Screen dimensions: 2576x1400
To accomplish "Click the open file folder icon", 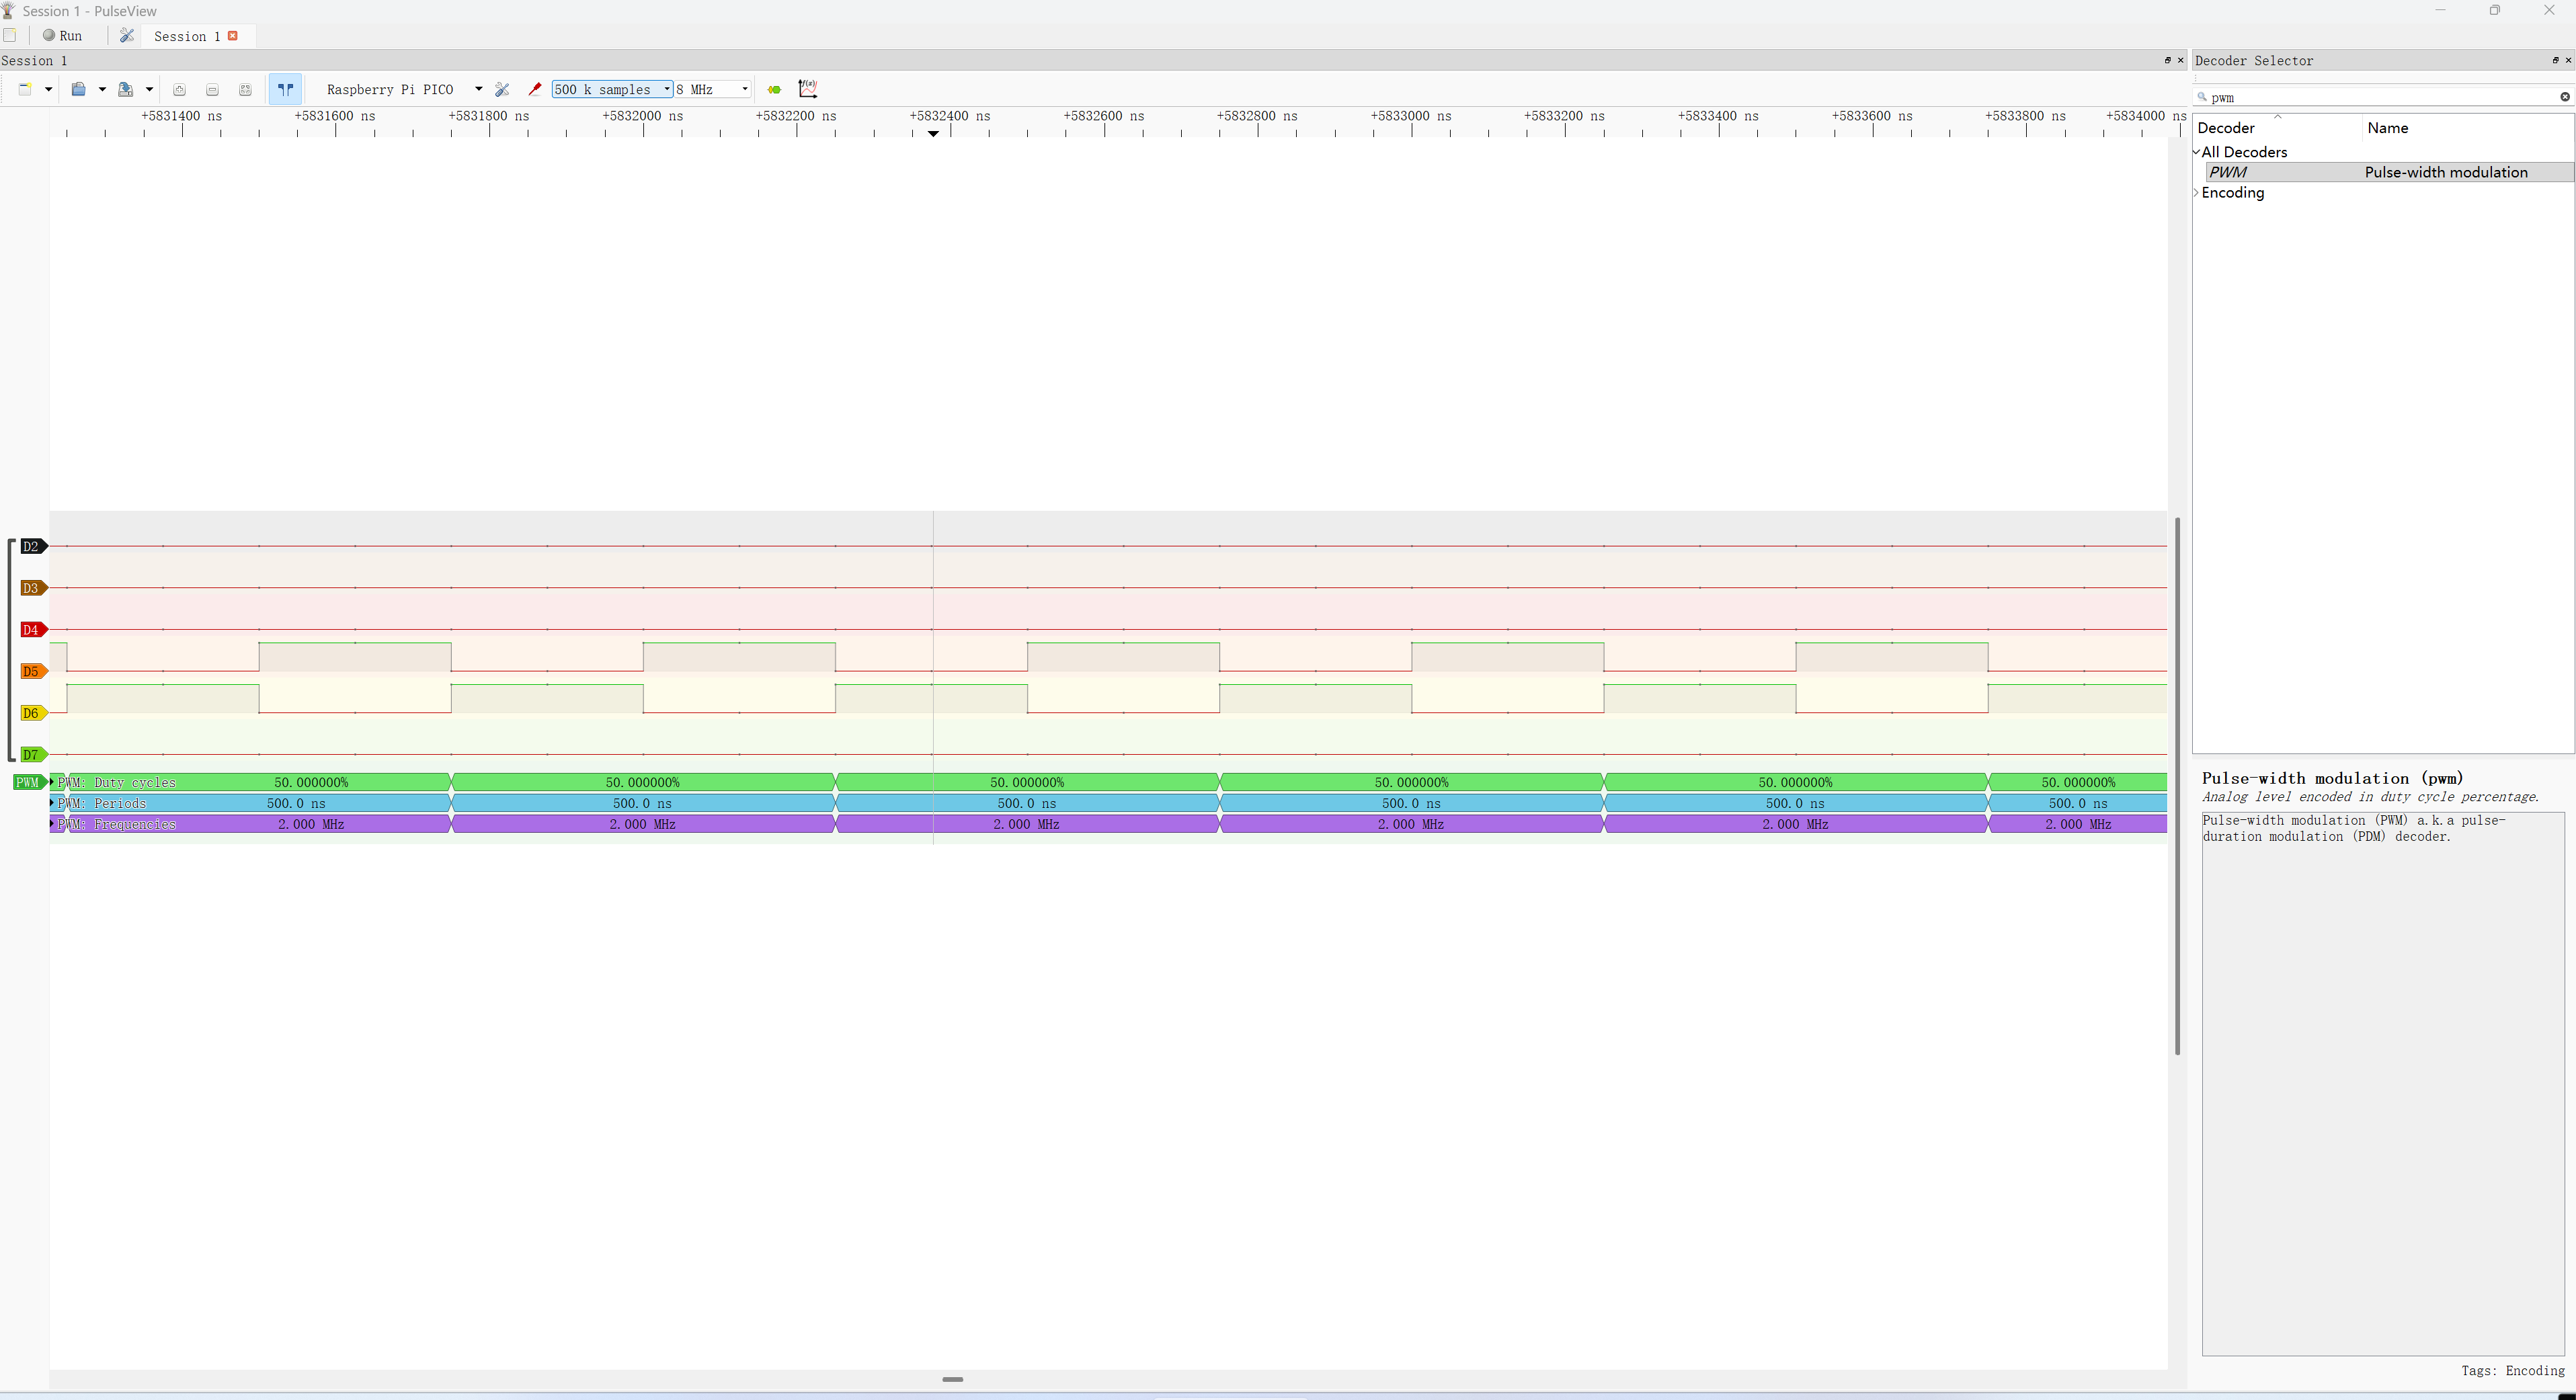I will [78, 89].
